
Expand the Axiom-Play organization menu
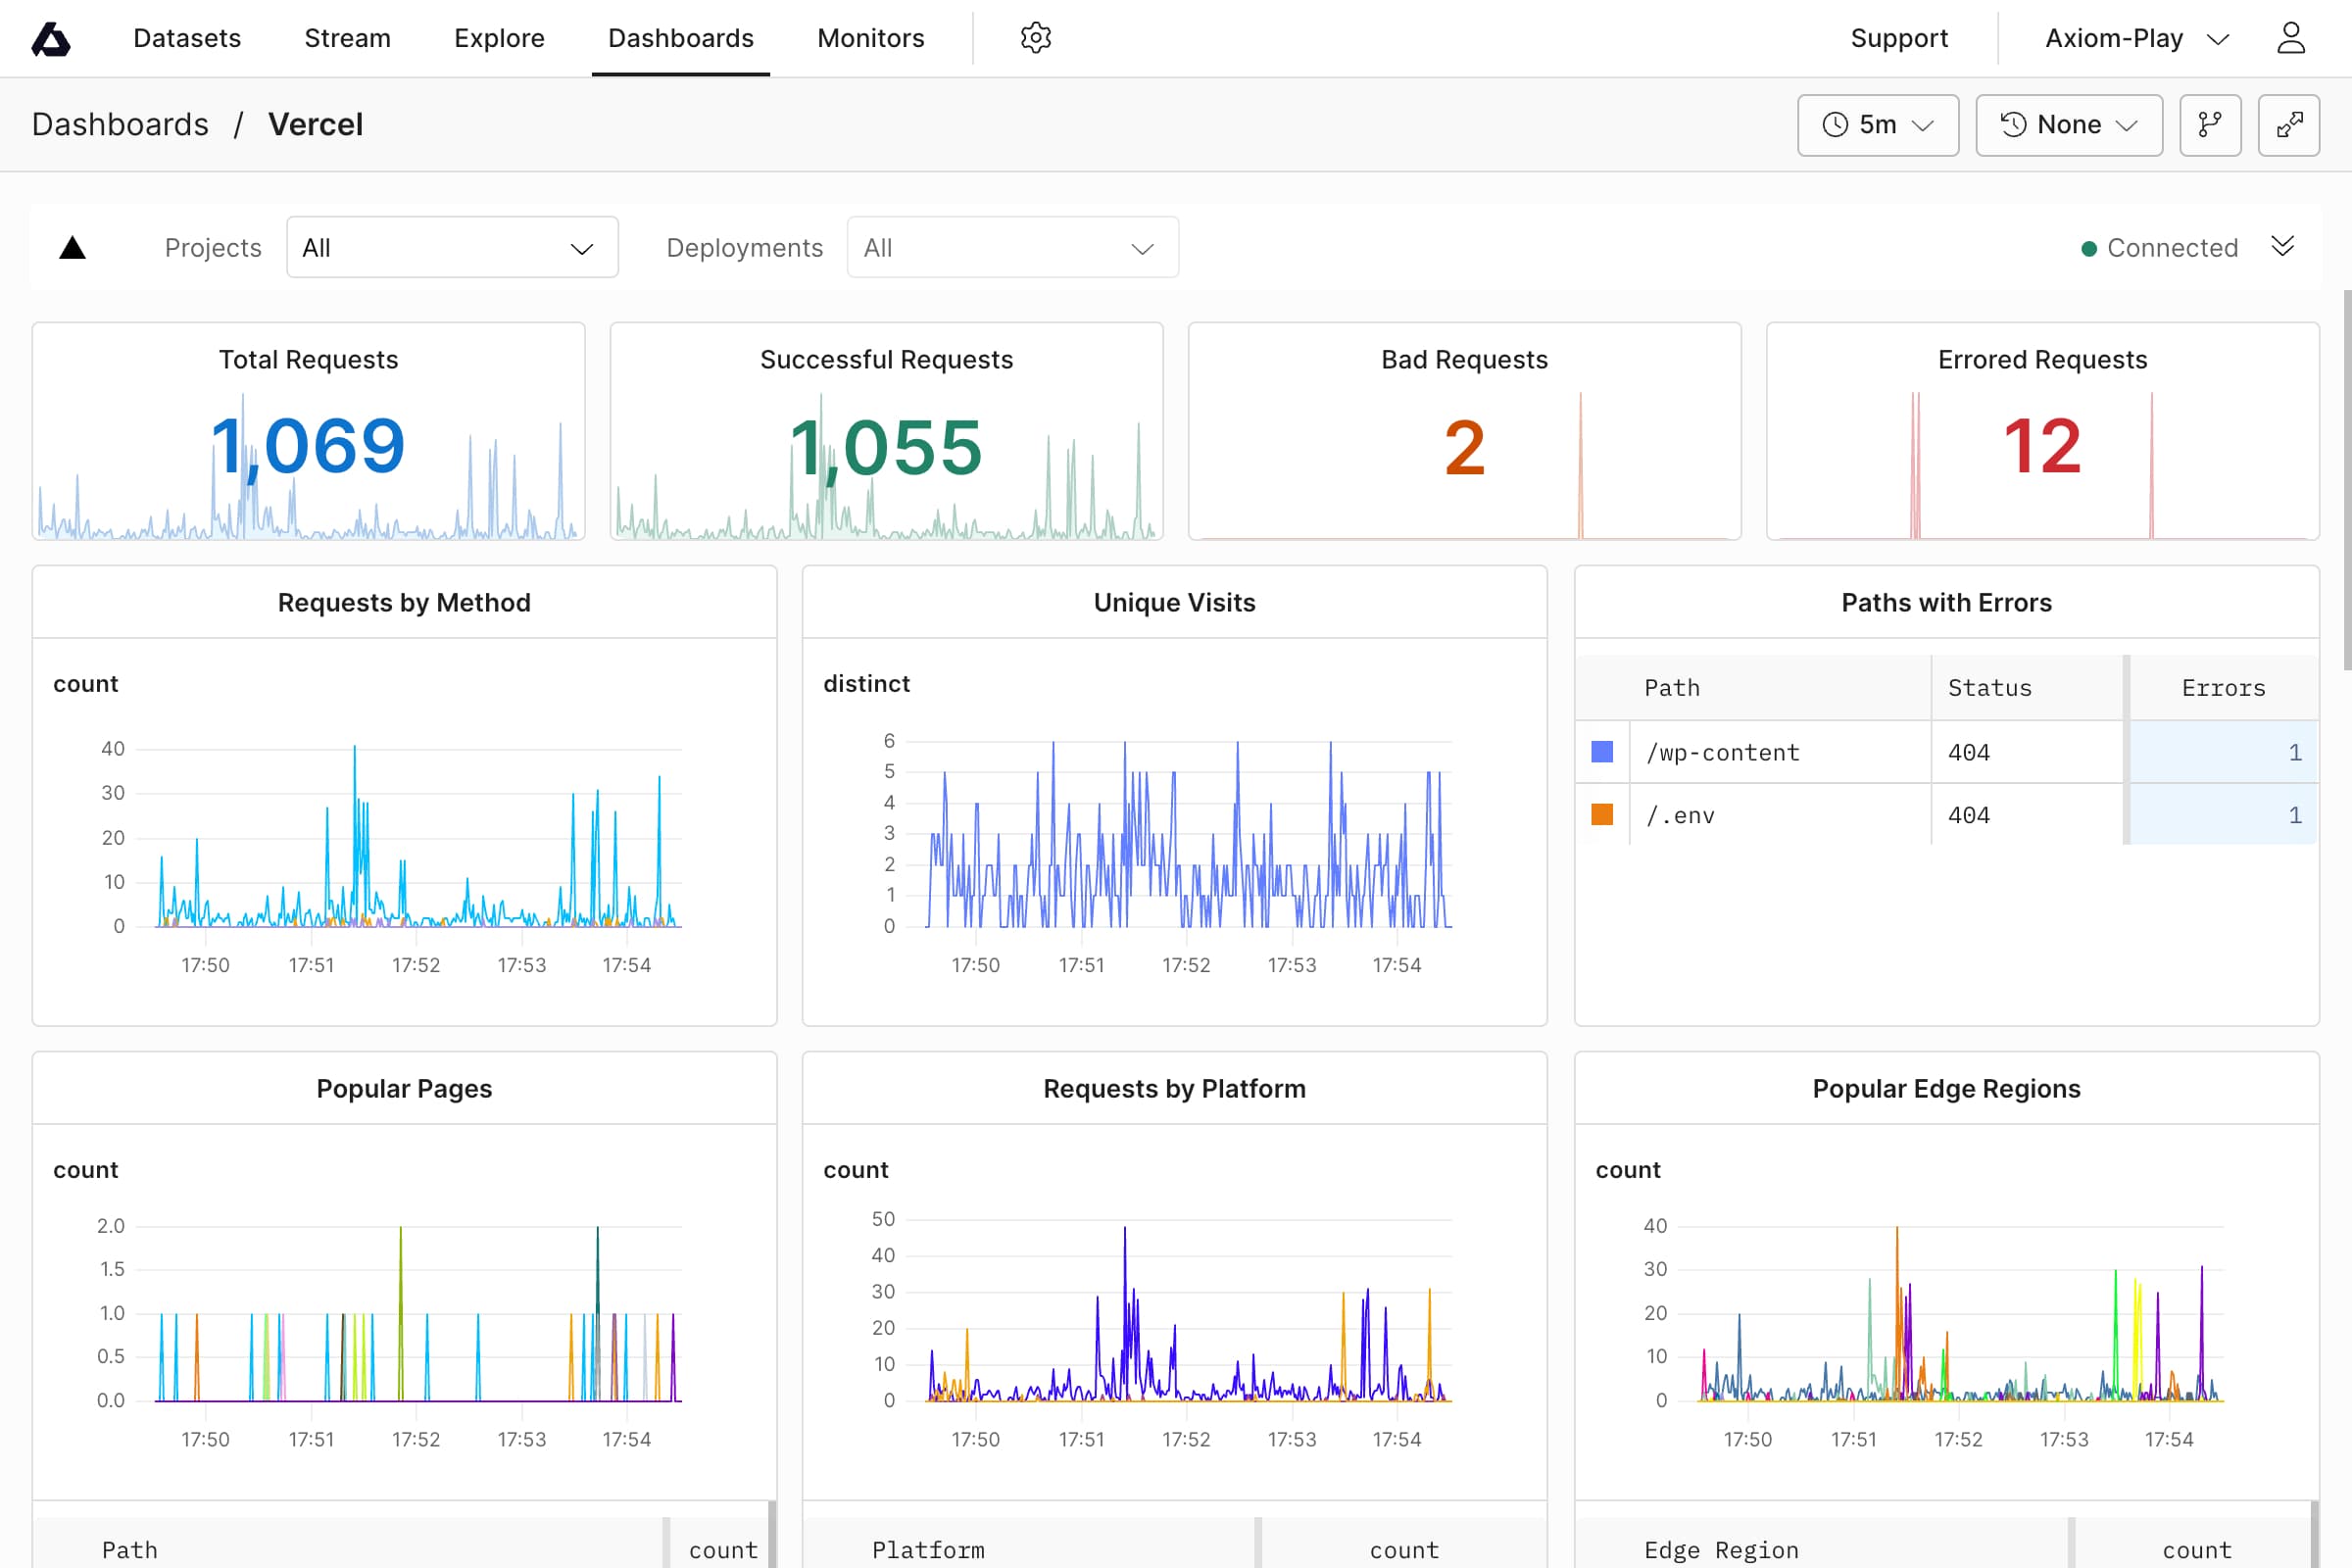(x=2137, y=38)
